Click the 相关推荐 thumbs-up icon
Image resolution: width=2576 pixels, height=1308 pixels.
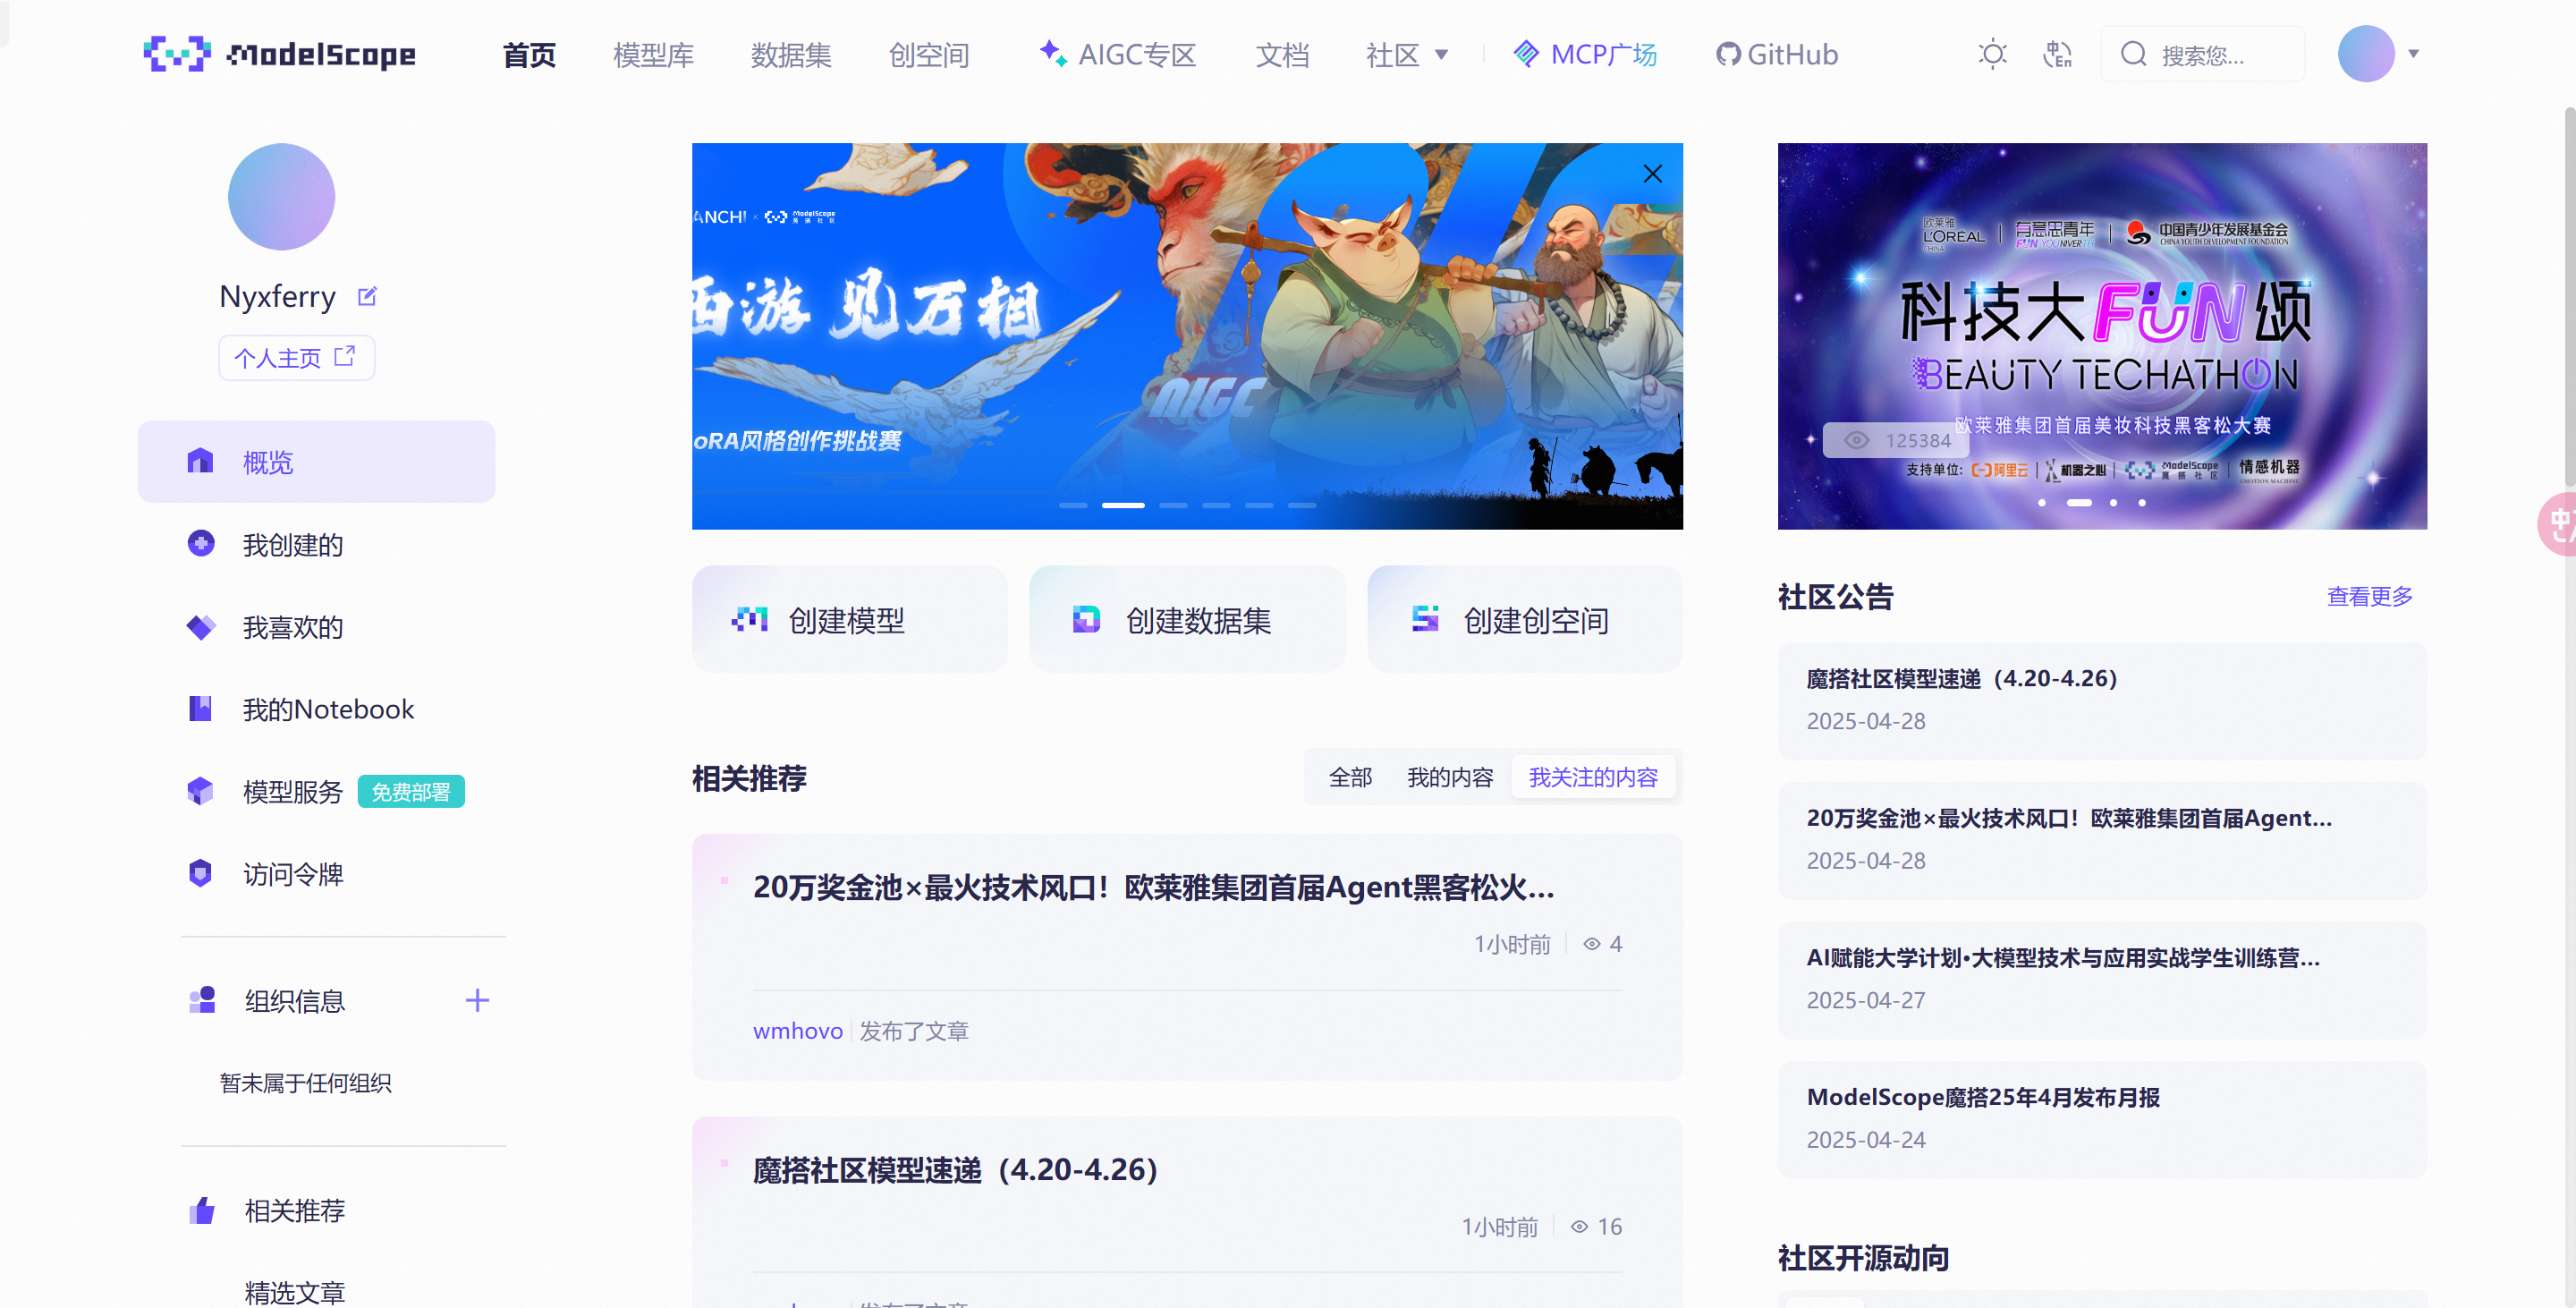click(x=202, y=1210)
